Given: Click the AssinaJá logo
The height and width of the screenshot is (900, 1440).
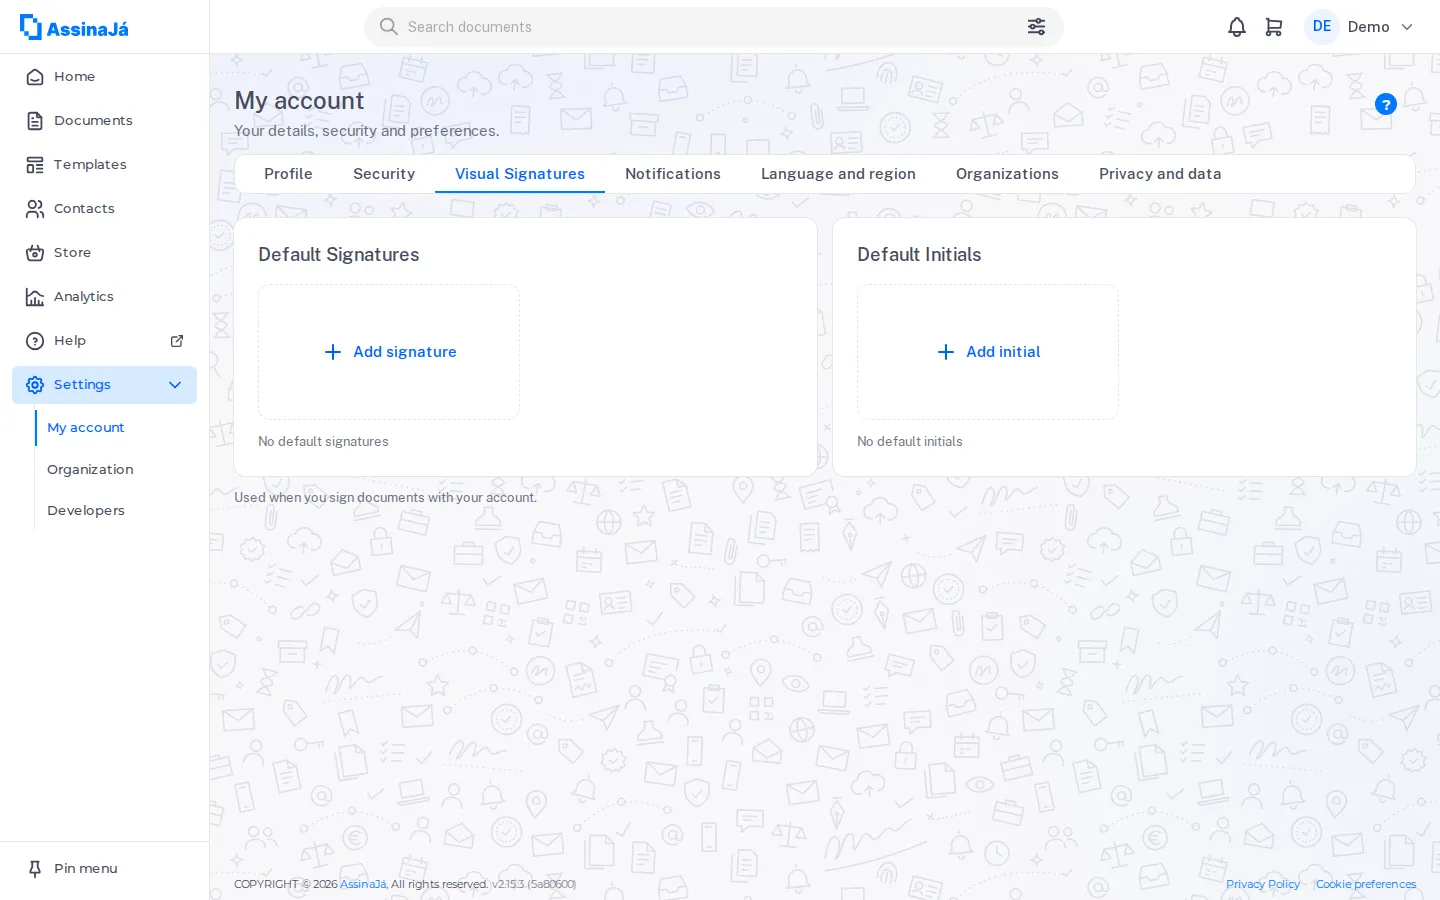Looking at the screenshot, I should pos(74,27).
